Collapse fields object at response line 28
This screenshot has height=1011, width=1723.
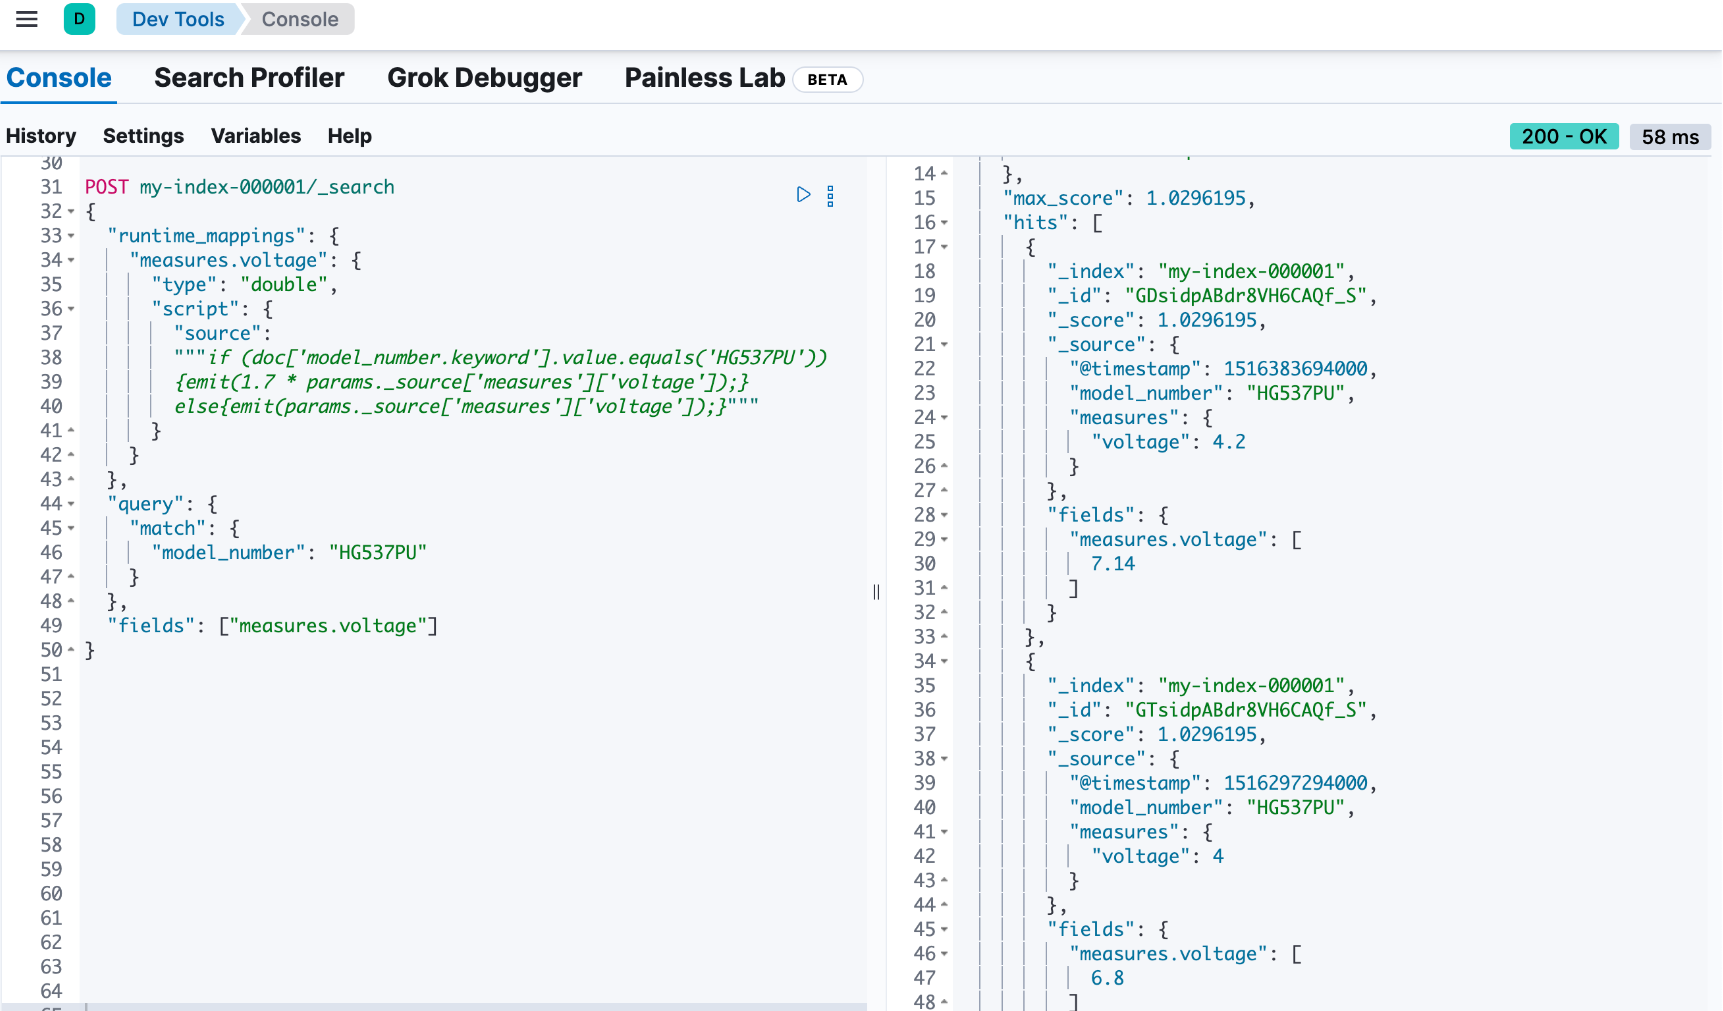(x=944, y=515)
